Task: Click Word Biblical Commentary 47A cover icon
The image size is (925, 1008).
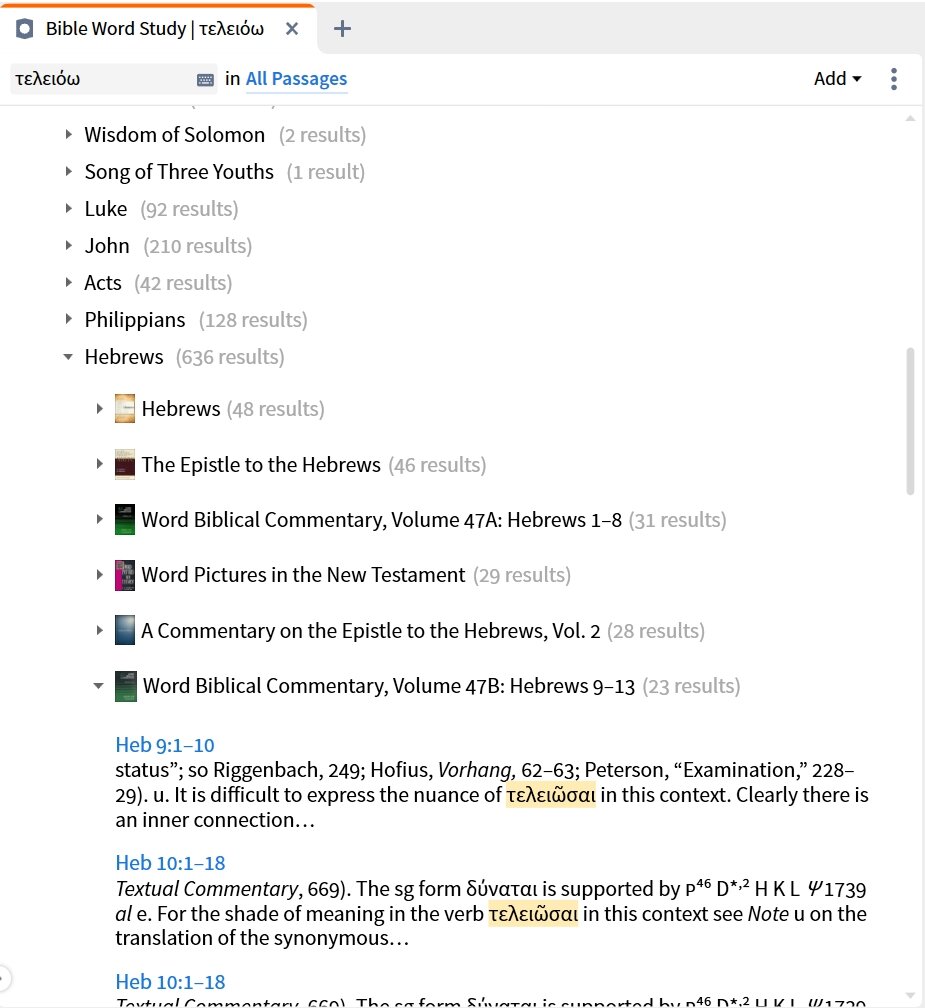Action: [125, 519]
